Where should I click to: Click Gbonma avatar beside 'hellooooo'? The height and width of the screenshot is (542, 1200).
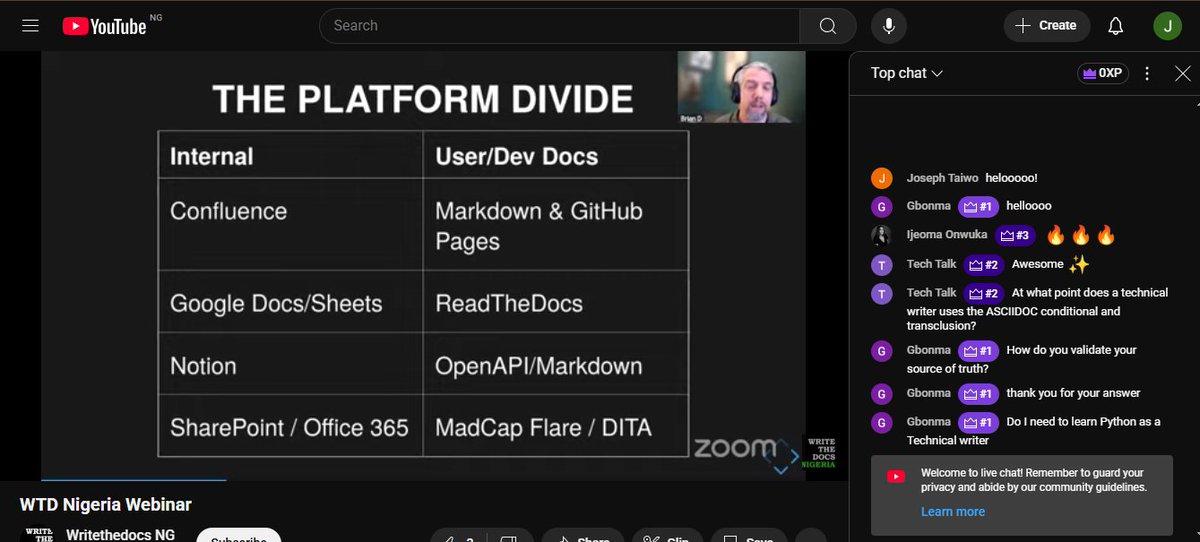881,207
